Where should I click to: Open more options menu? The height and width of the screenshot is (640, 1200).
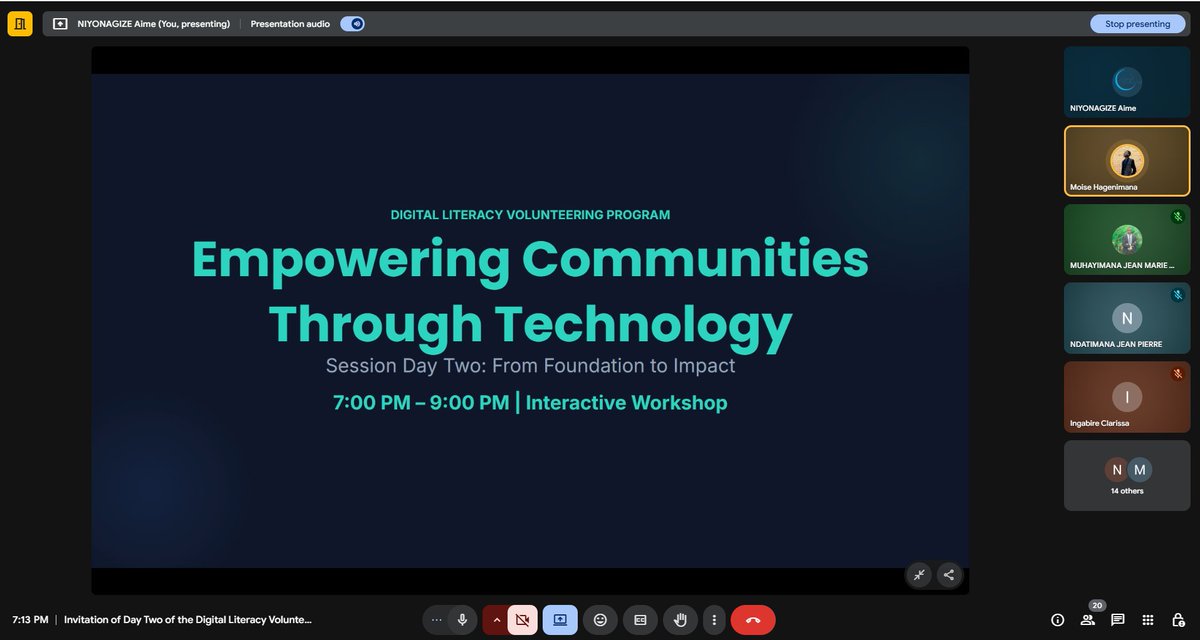tap(713, 620)
